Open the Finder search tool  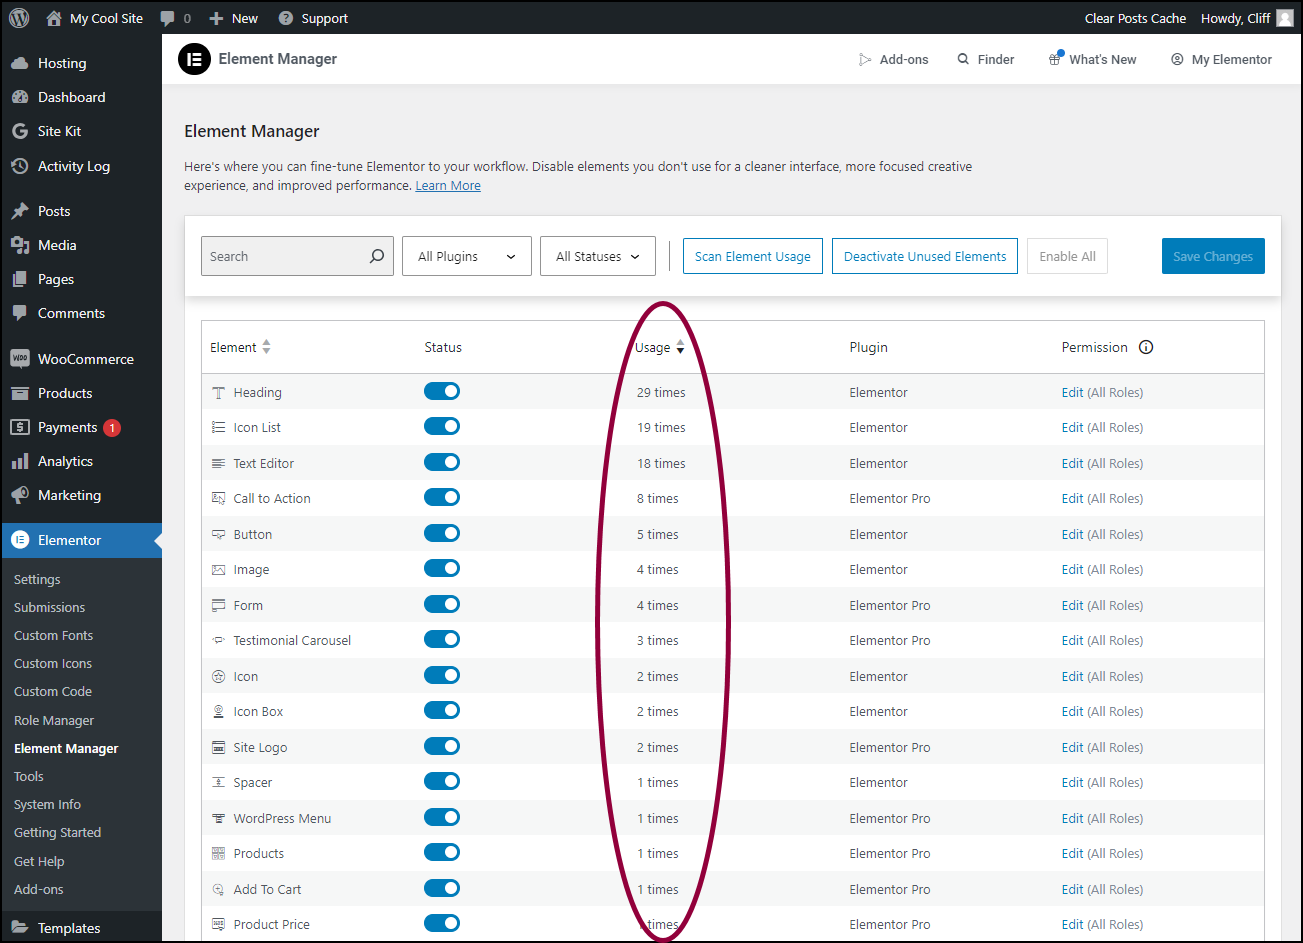coord(986,59)
